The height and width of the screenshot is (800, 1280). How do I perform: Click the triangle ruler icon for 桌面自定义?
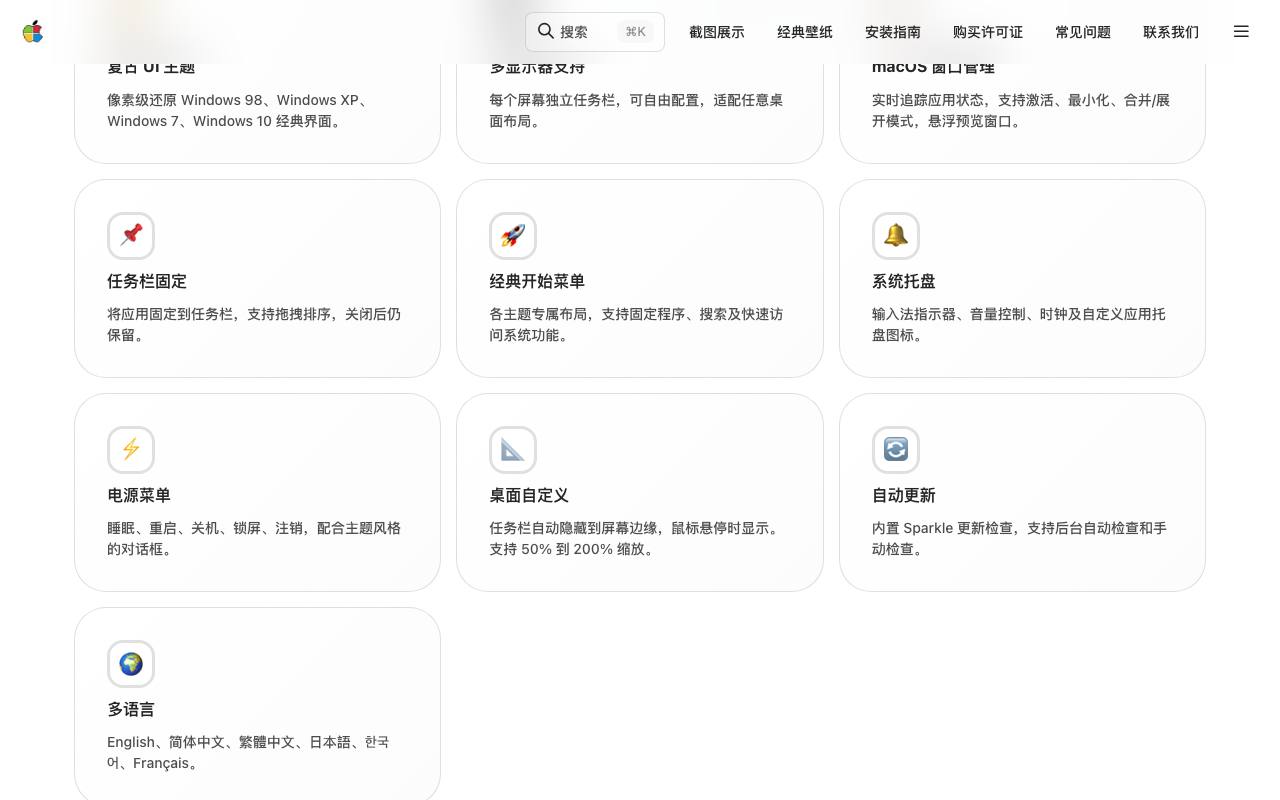513,450
